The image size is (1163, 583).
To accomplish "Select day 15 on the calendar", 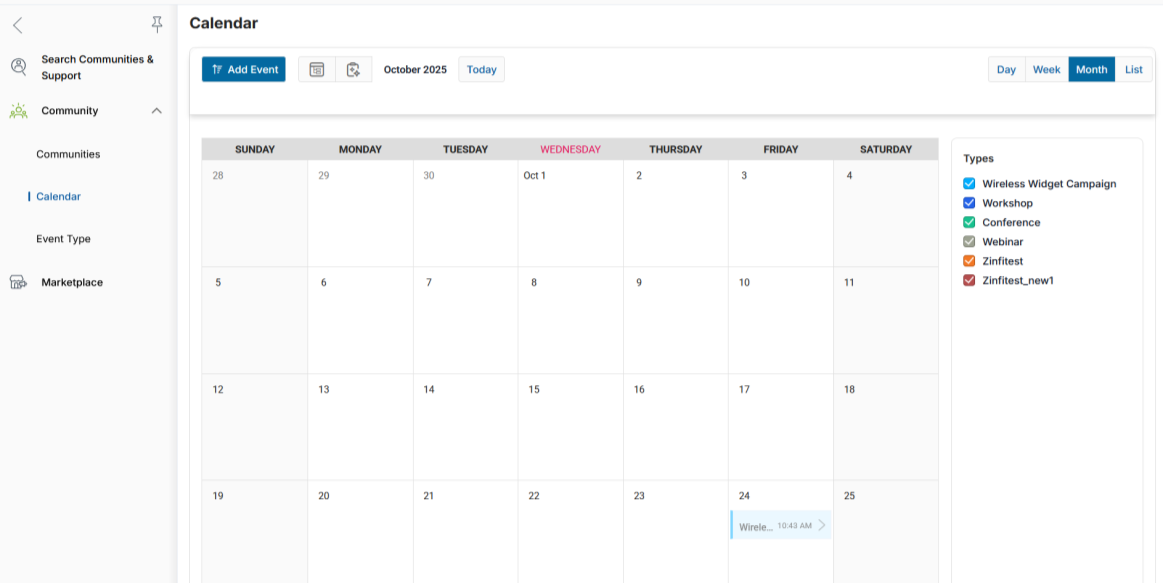I will 570,427.
